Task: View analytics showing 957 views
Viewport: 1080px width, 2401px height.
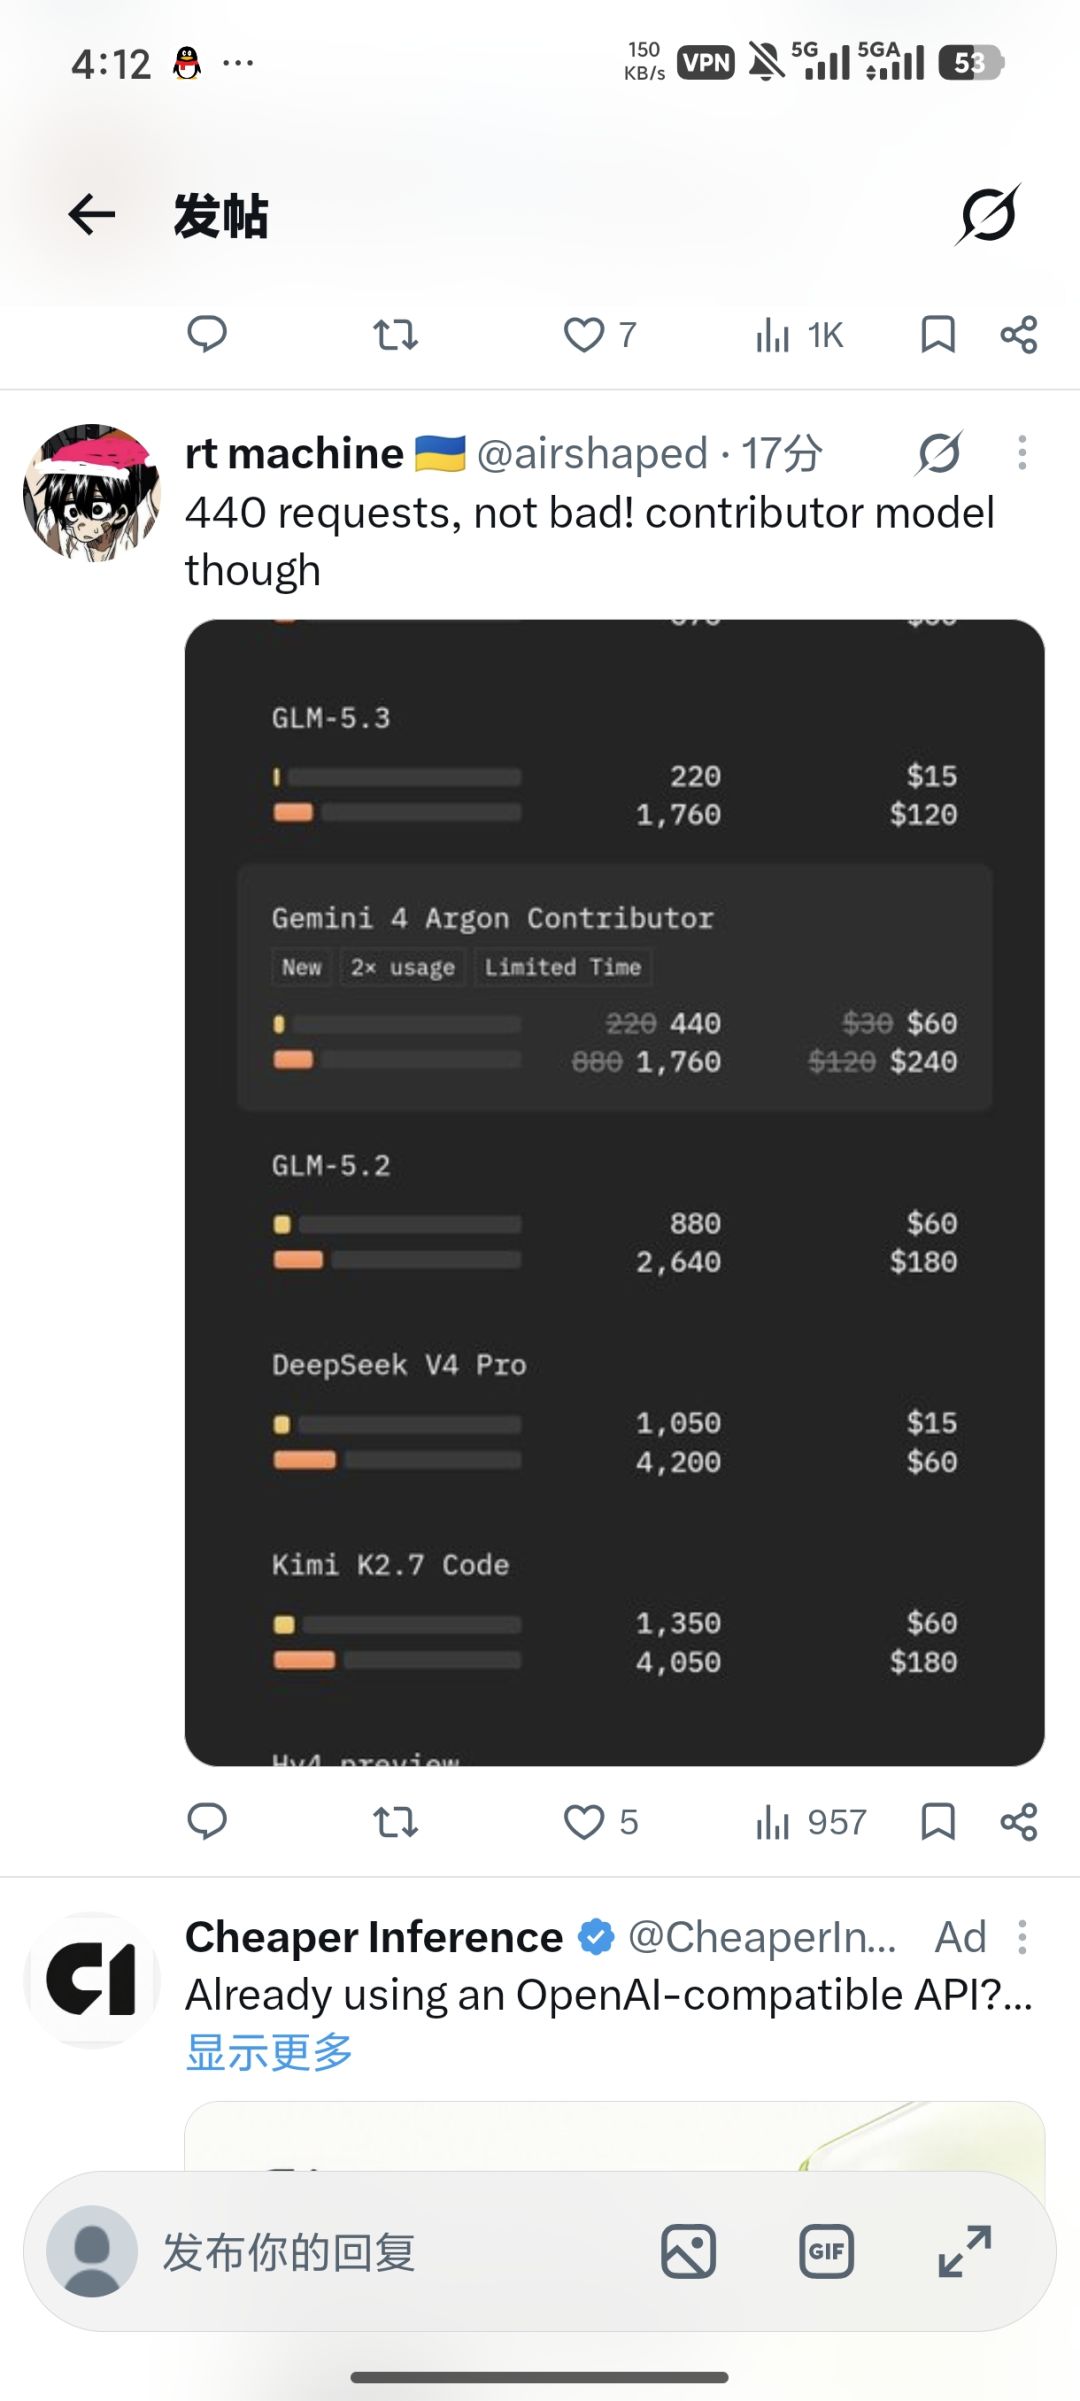Action: (x=811, y=1822)
